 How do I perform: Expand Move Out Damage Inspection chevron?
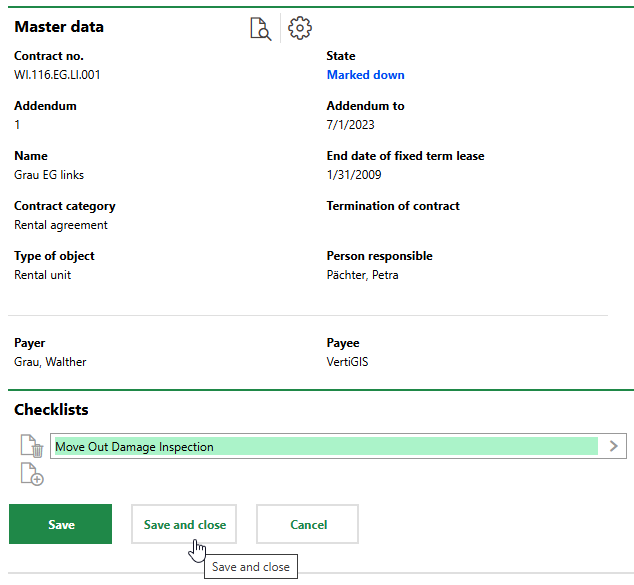(613, 446)
